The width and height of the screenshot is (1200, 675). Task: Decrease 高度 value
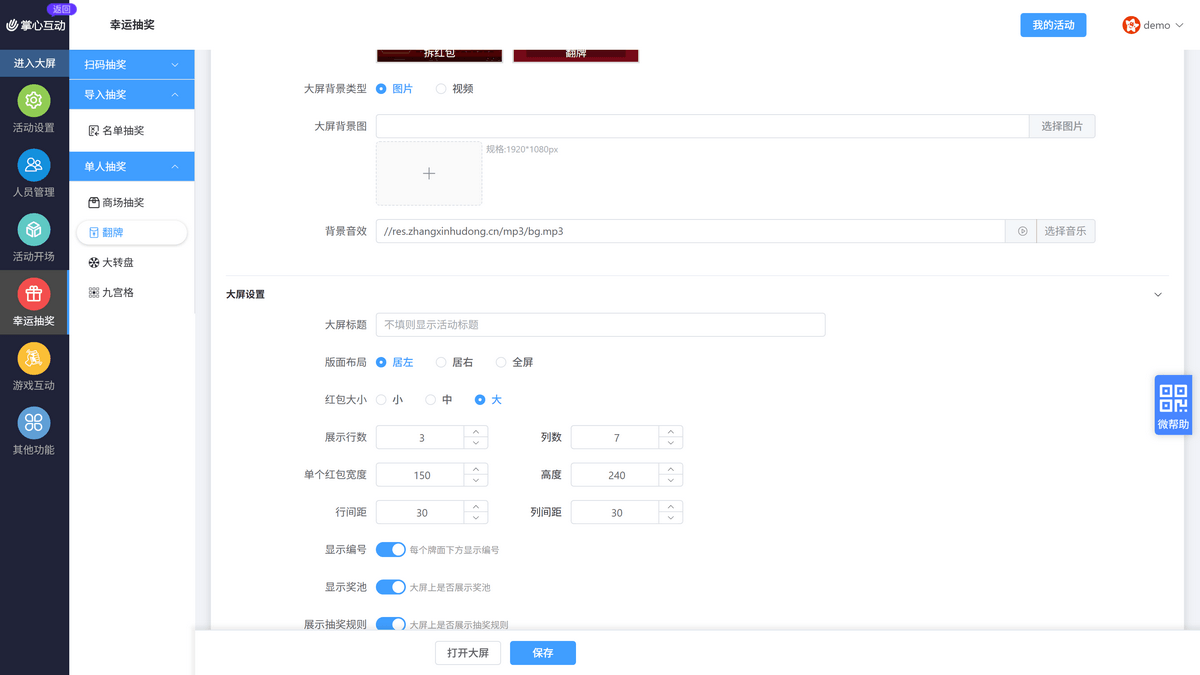point(671,480)
